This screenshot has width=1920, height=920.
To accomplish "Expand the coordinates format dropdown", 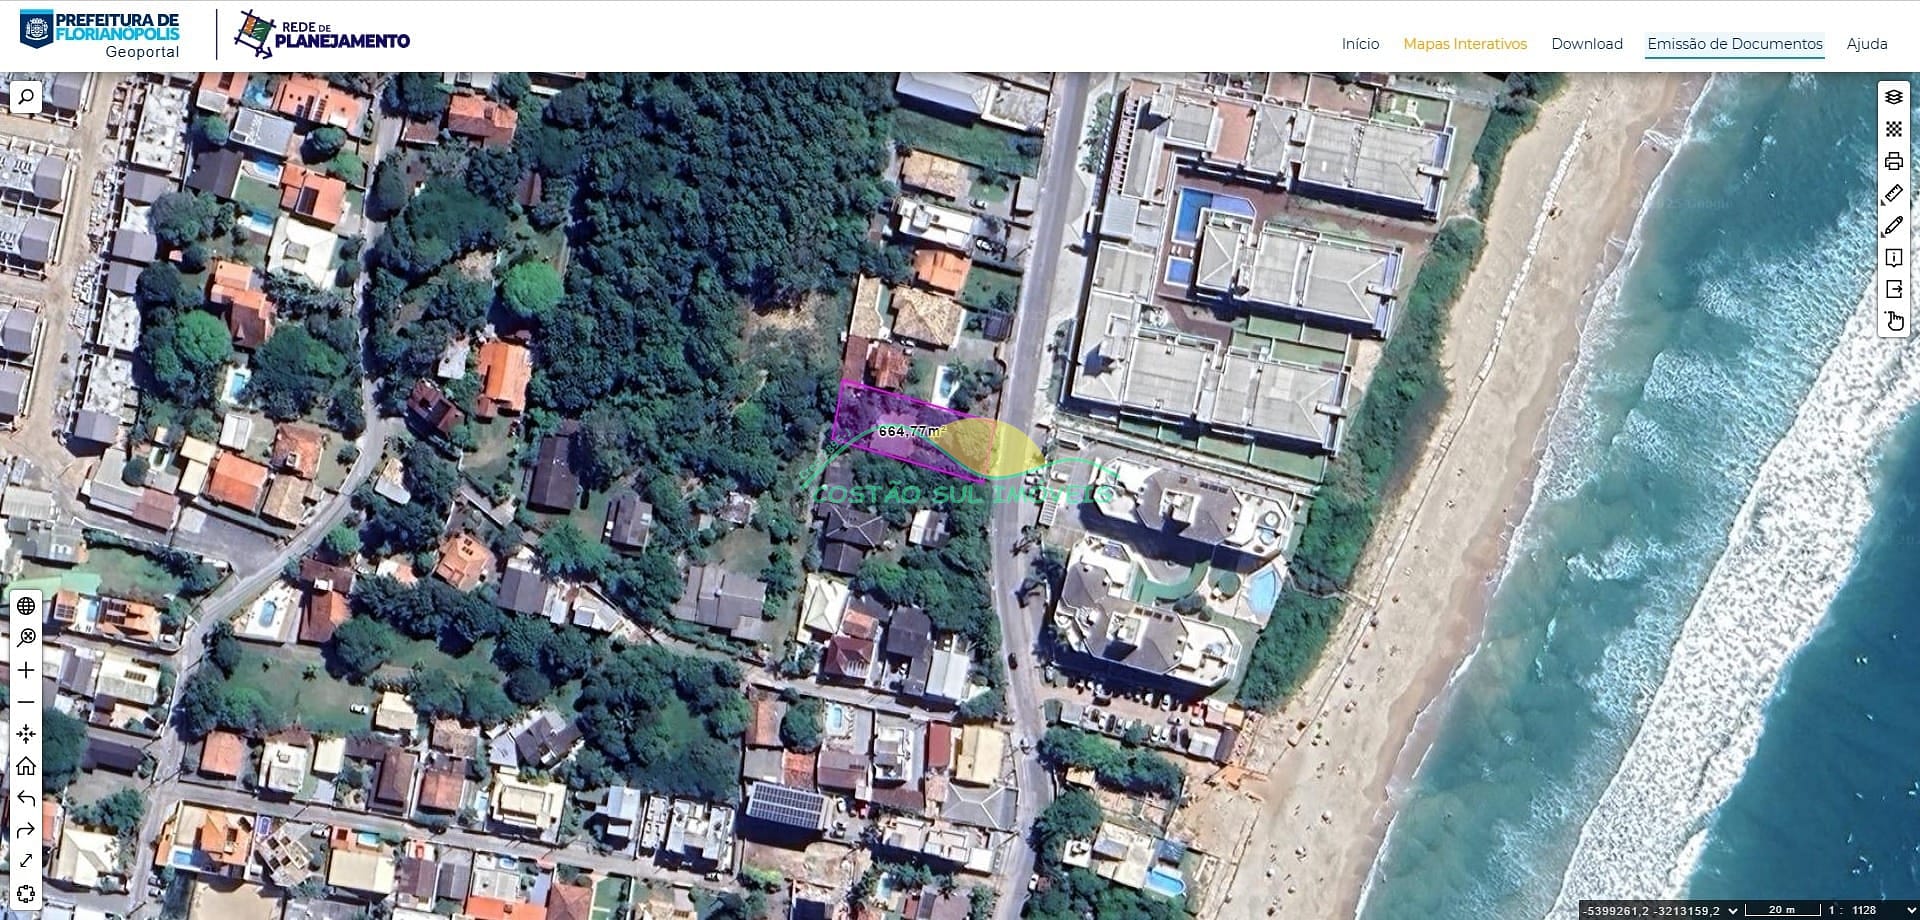I will click(x=1733, y=910).
